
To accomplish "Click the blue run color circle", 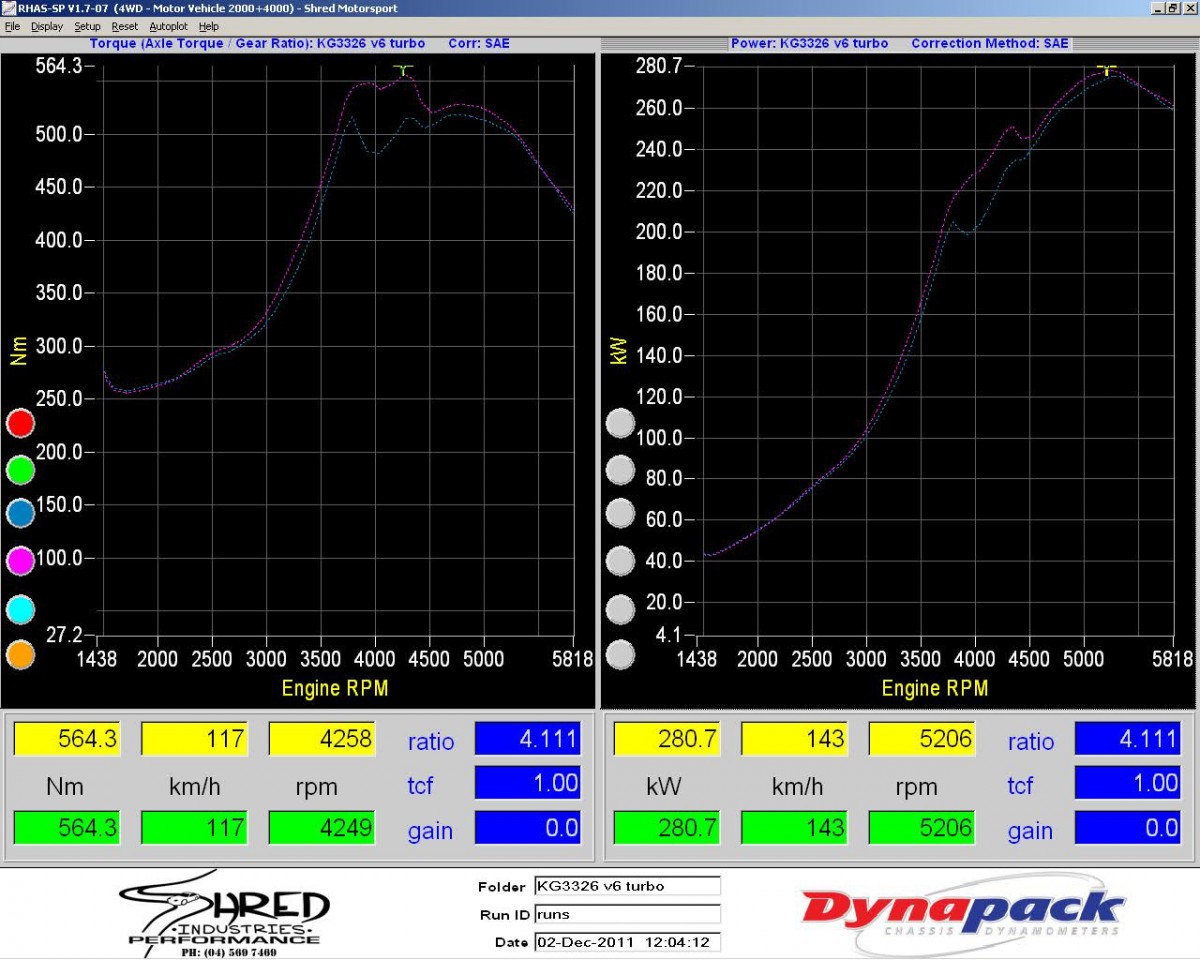I will 20,515.
